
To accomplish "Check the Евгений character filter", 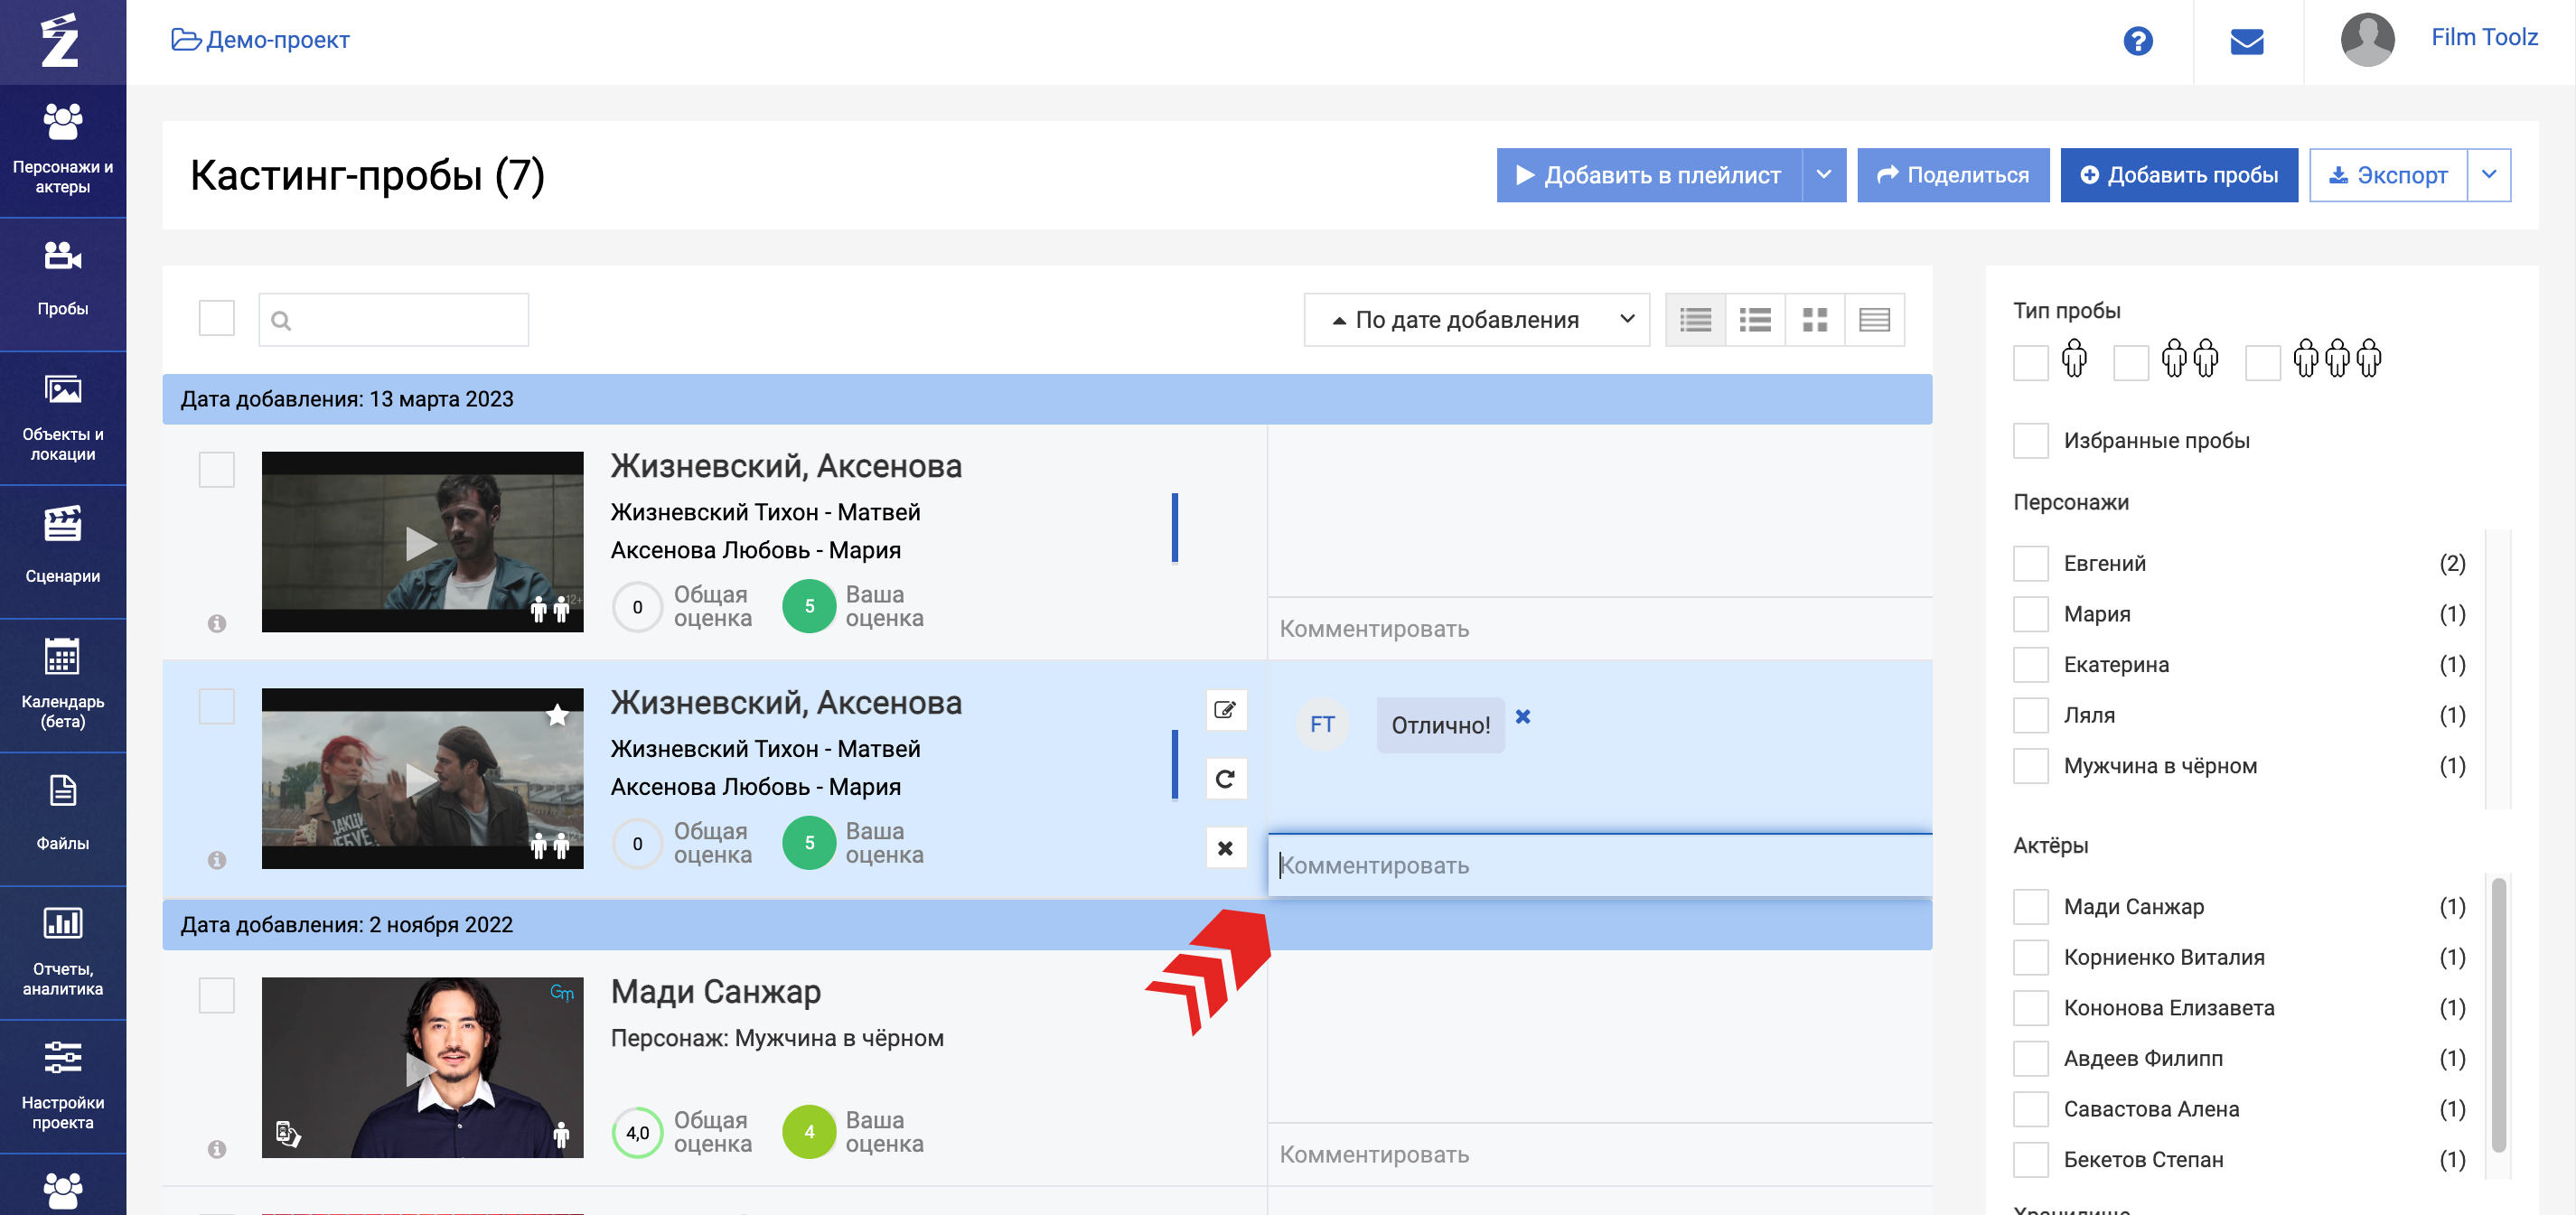I will click(2030, 564).
